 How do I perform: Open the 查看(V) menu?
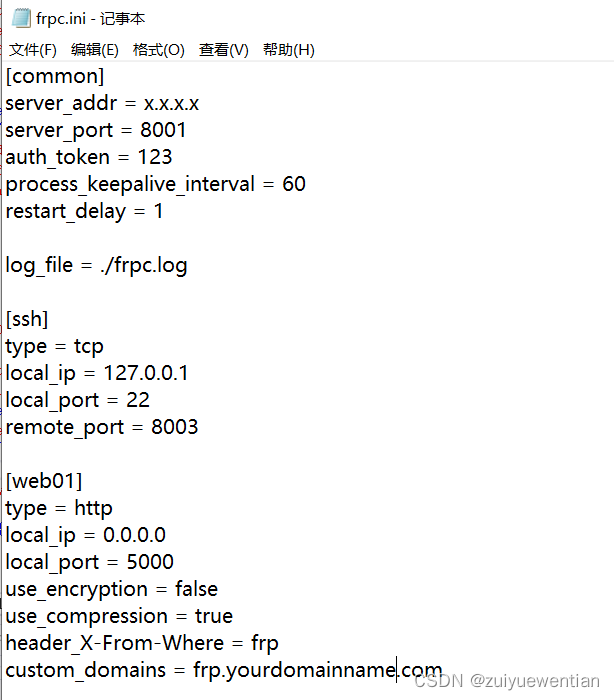(224, 50)
